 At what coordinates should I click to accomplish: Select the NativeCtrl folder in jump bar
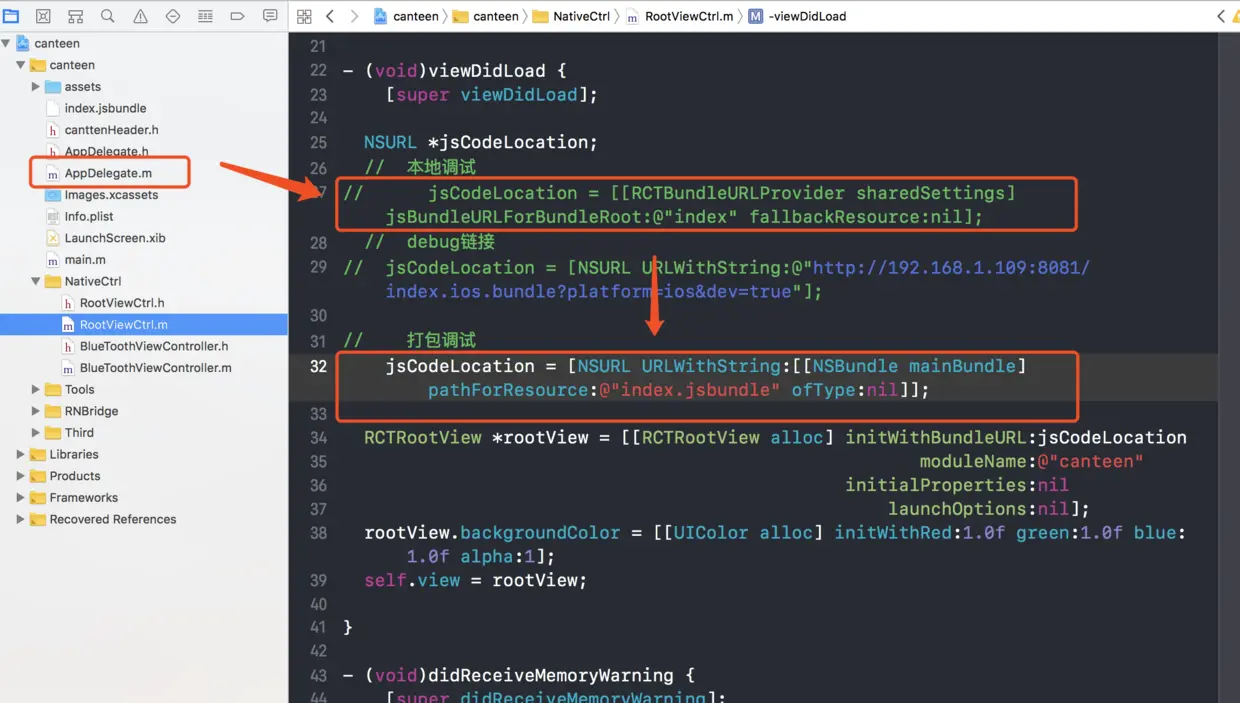tap(571, 16)
